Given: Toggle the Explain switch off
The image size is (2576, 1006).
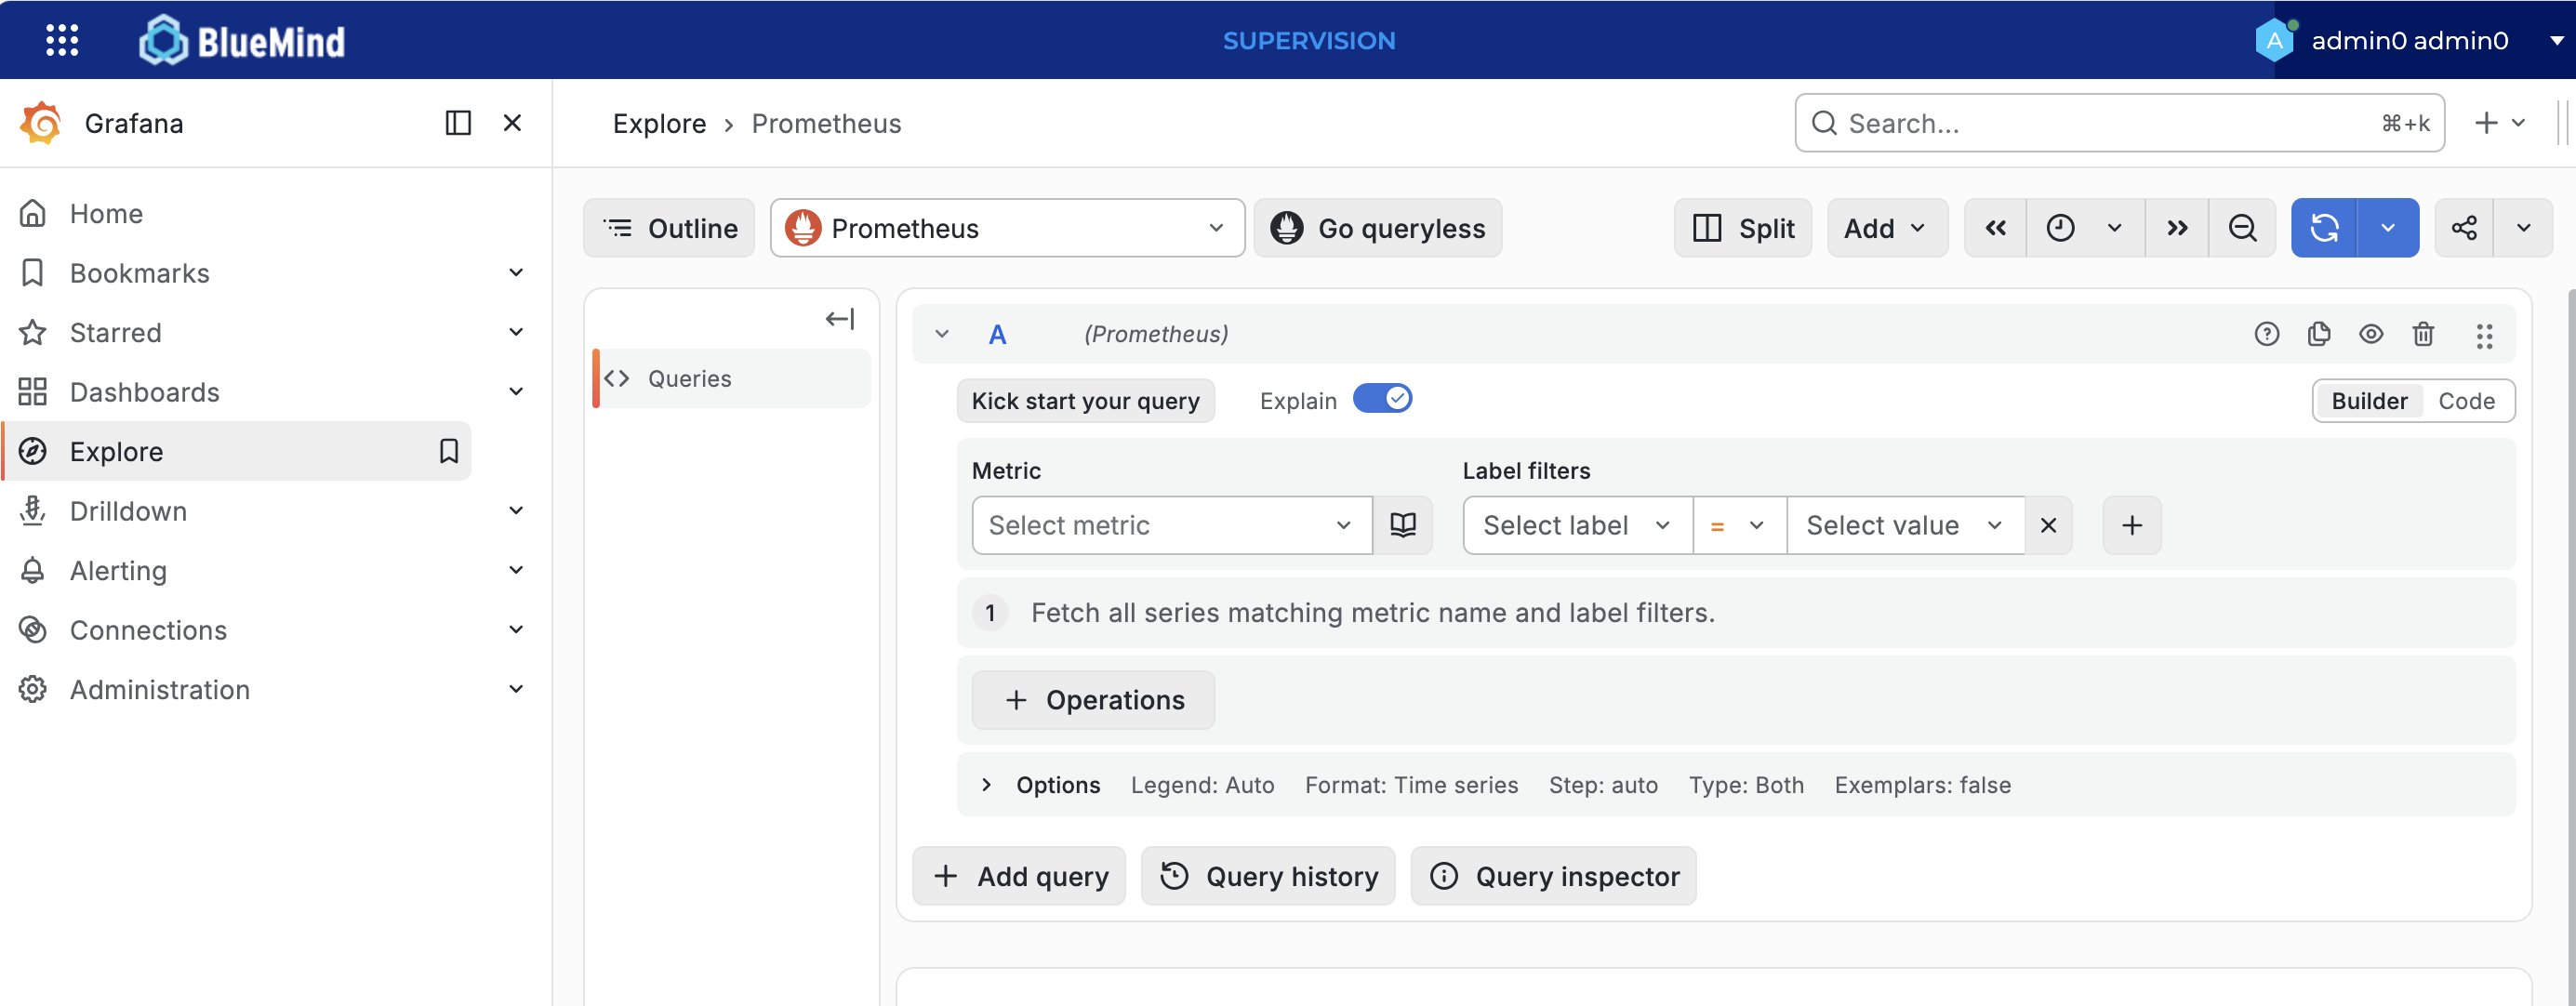Looking at the screenshot, I should point(1382,399).
